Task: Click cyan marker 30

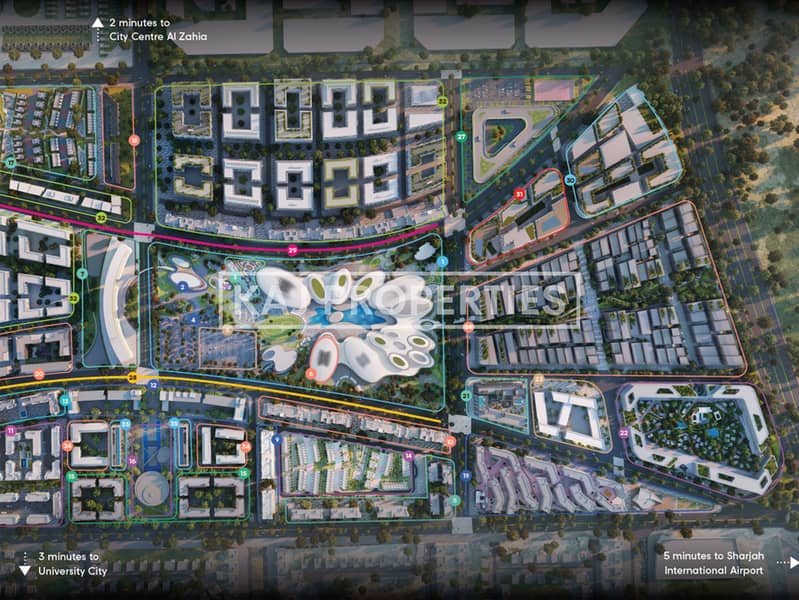Action: [570, 180]
